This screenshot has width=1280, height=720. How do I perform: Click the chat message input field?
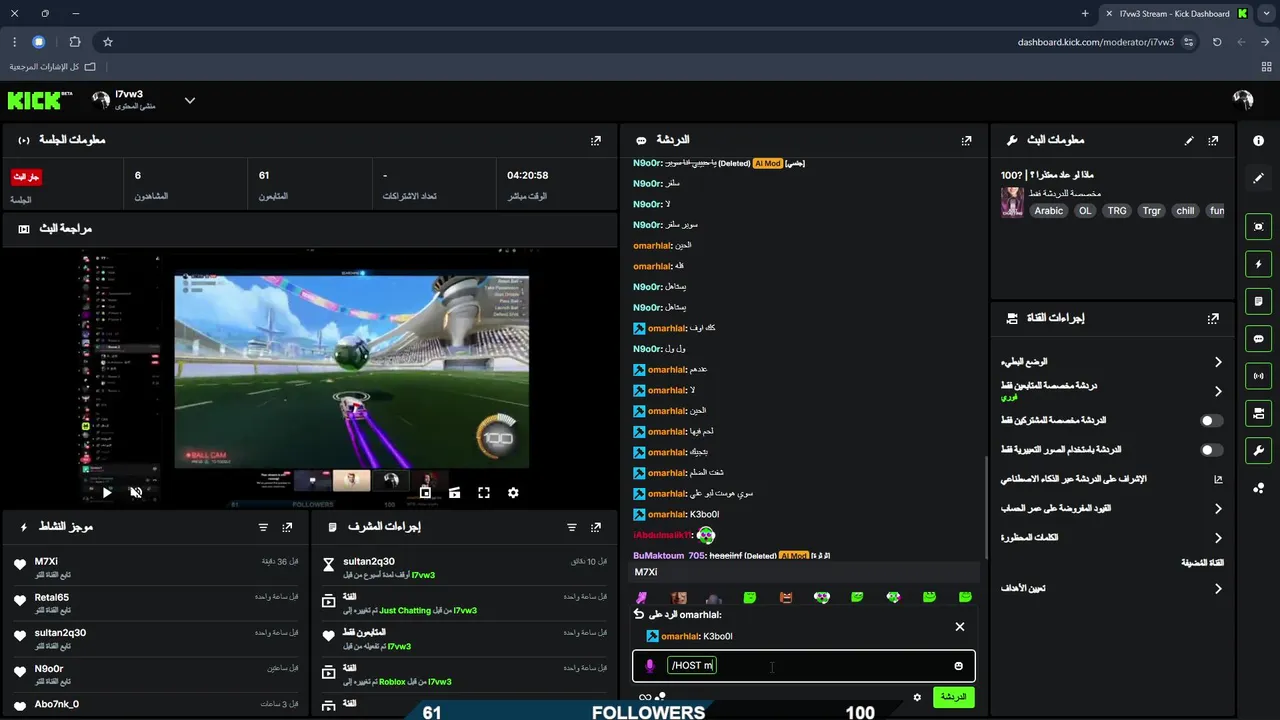pyautogui.click(x=803, y=666)
